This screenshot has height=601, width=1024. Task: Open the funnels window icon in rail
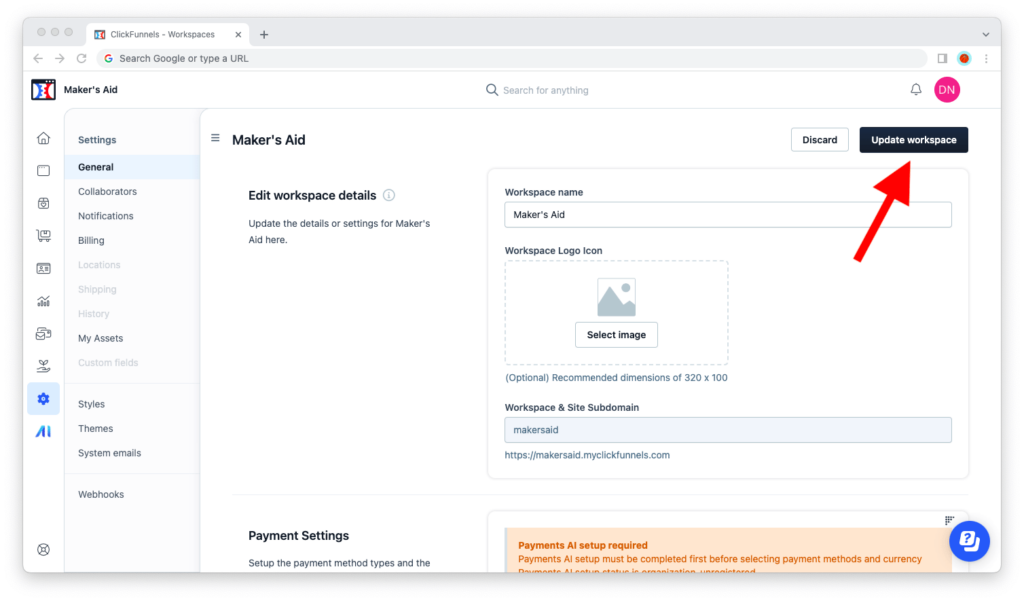point(44,171)
